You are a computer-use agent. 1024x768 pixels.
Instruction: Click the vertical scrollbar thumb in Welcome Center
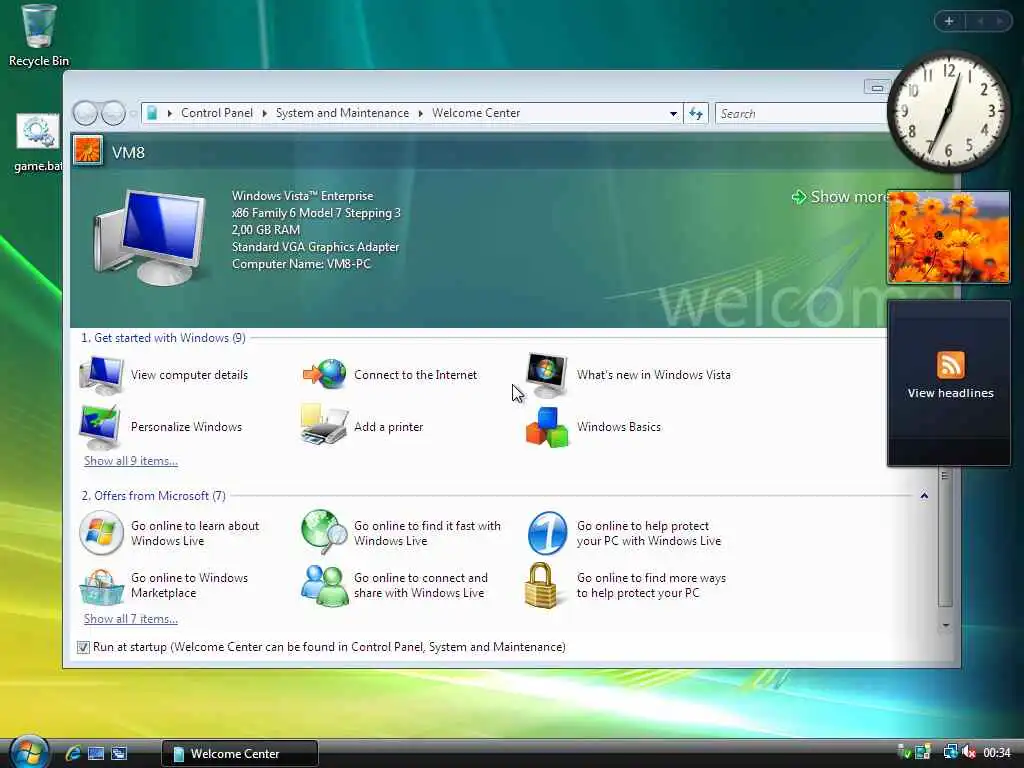coord(945,537)
